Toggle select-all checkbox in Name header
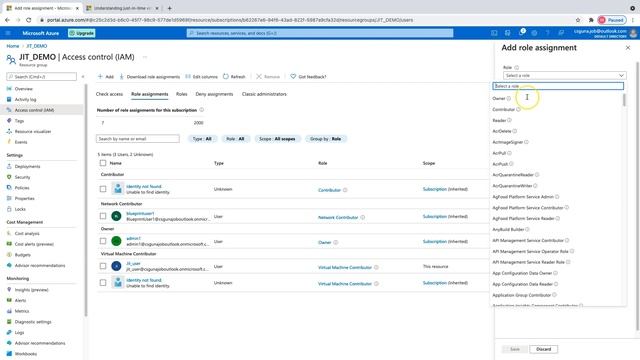The width and height of the screenshot is (640, 360). (103, 163)
